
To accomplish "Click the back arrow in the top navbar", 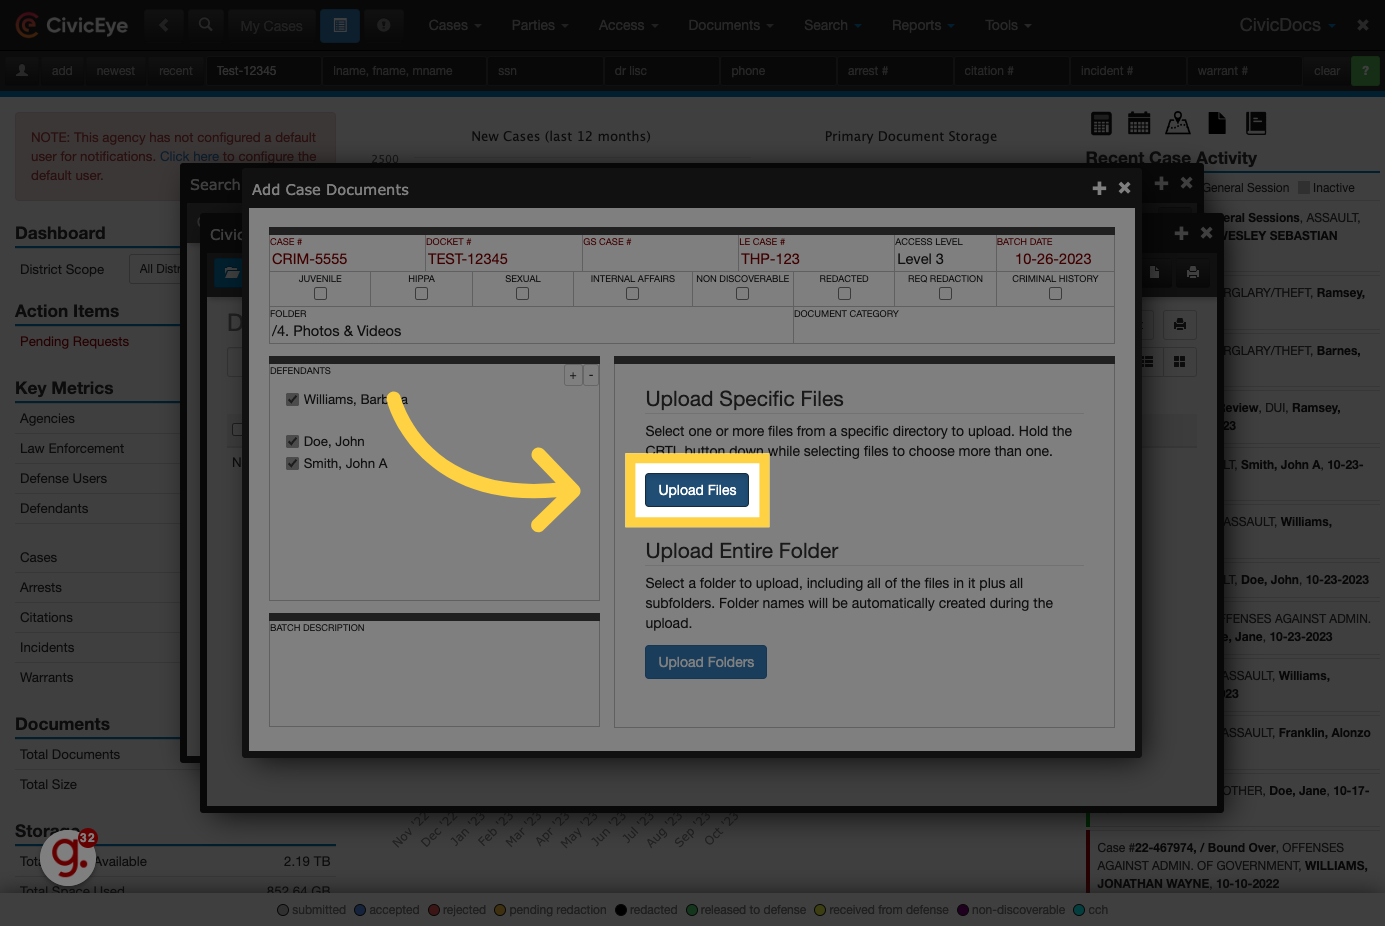I will 164,25.
